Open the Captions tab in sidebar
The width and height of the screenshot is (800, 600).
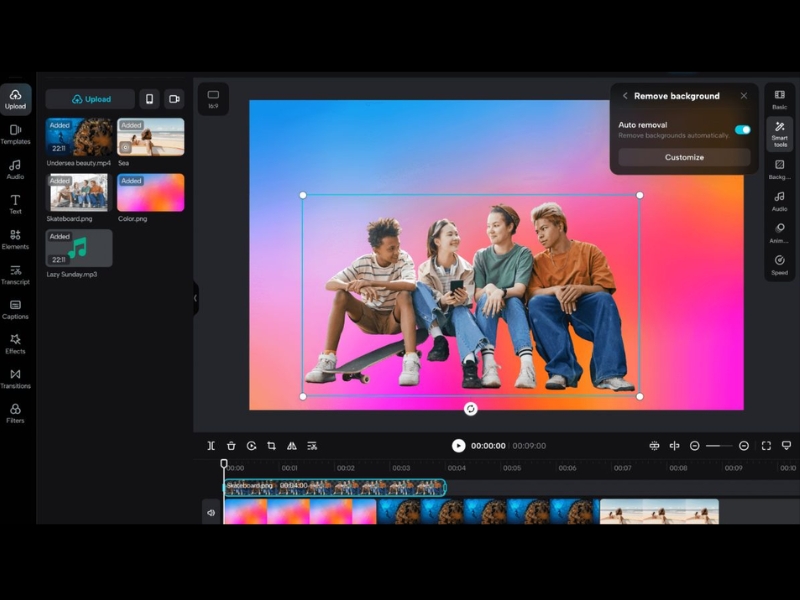(x=15, y=309)
